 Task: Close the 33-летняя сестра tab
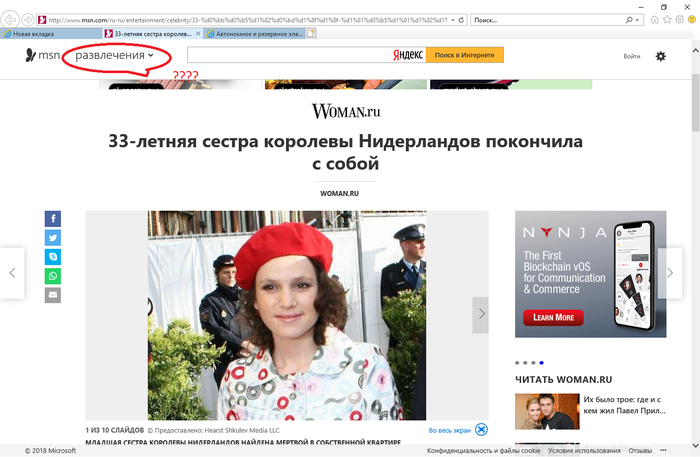[x=198, y=33]
